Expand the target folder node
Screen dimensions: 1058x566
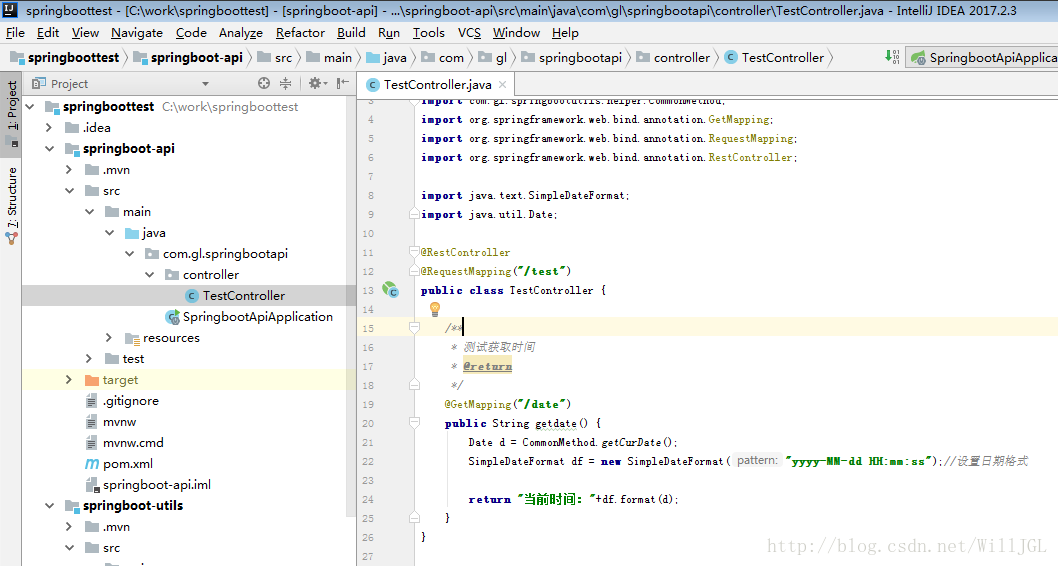(x=69, y=380)
